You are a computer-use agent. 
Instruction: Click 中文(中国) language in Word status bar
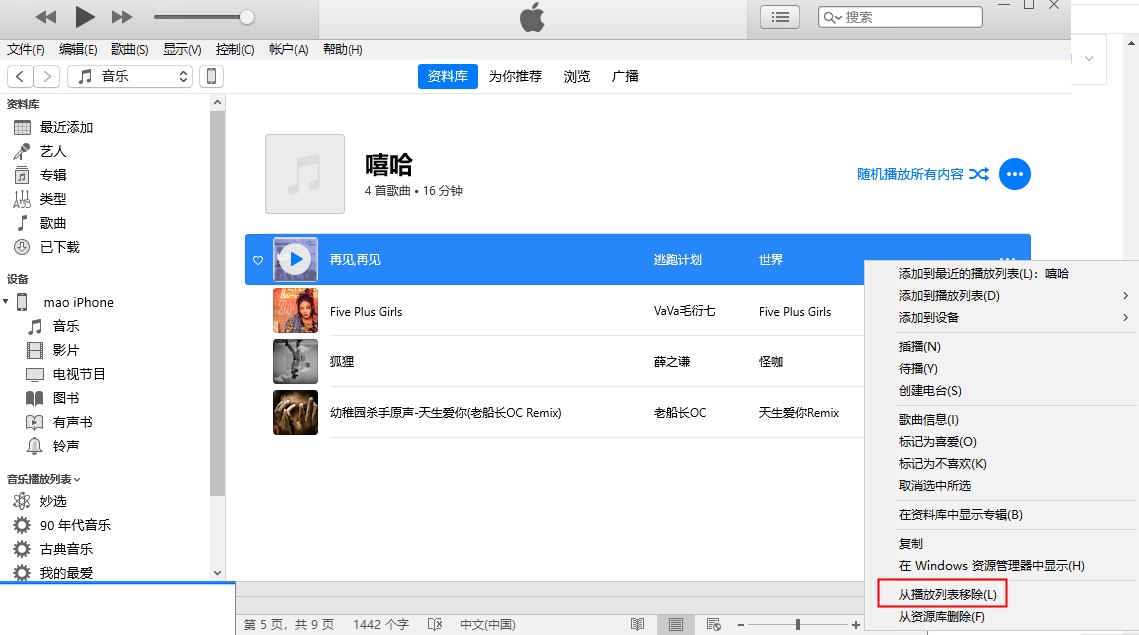tap(487, 625)
